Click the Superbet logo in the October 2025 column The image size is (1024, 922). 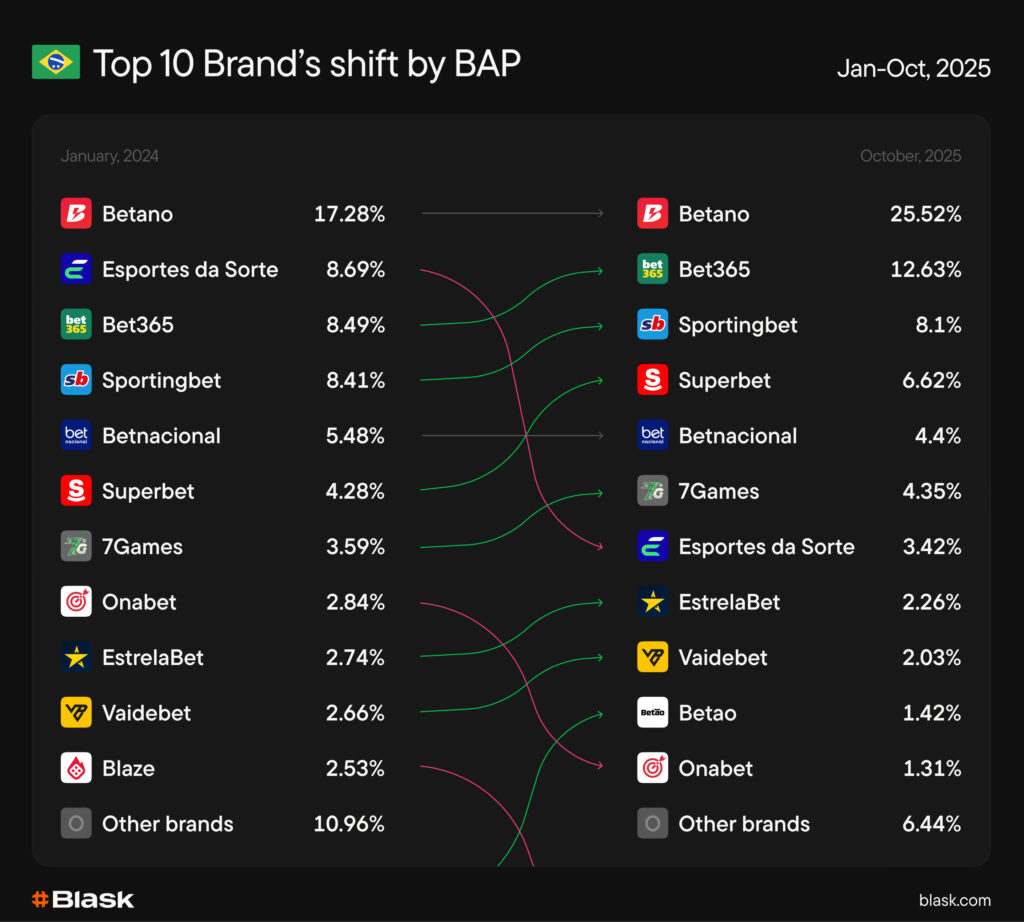[x=652, y=380]
